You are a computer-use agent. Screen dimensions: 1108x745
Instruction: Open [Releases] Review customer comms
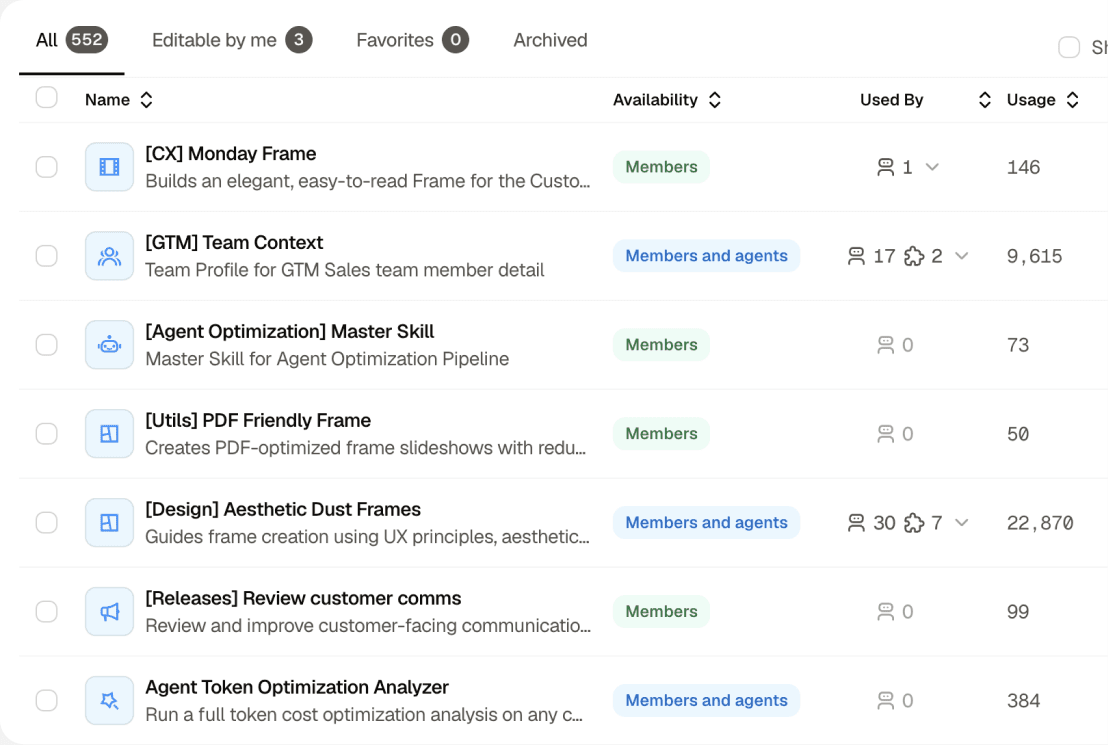tap(303, 599)
